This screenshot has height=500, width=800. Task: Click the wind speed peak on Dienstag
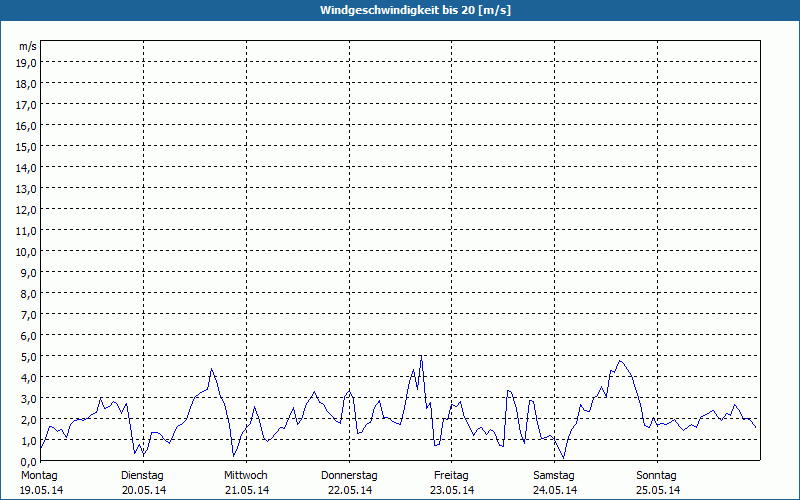(x=212, y=370)
